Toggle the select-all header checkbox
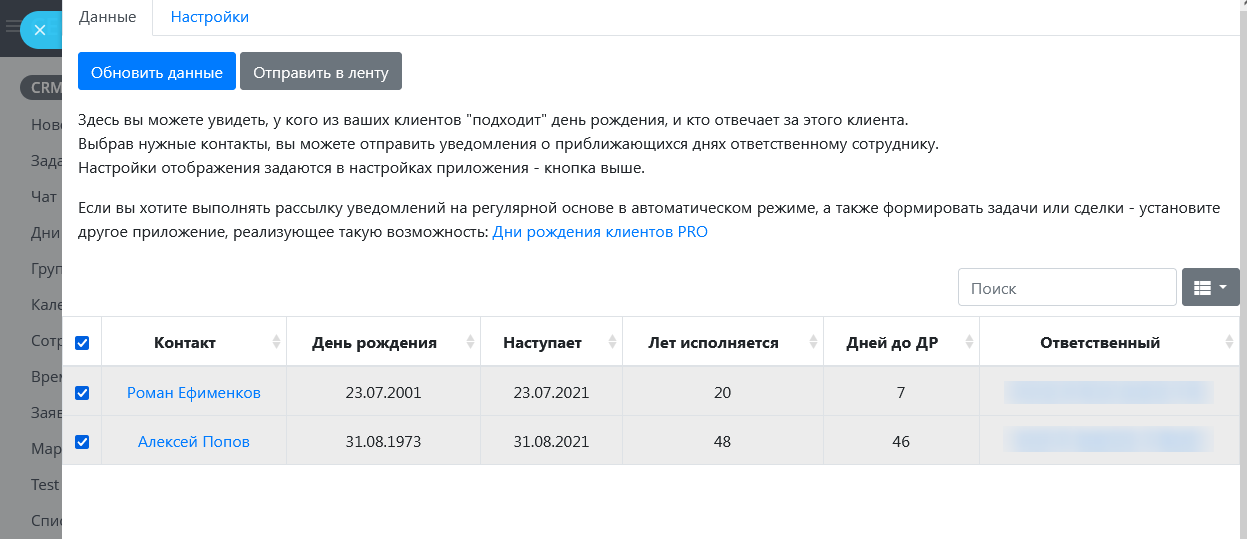Image resolution: width=1247 pixels, height=539 pixels. point(82,343)
